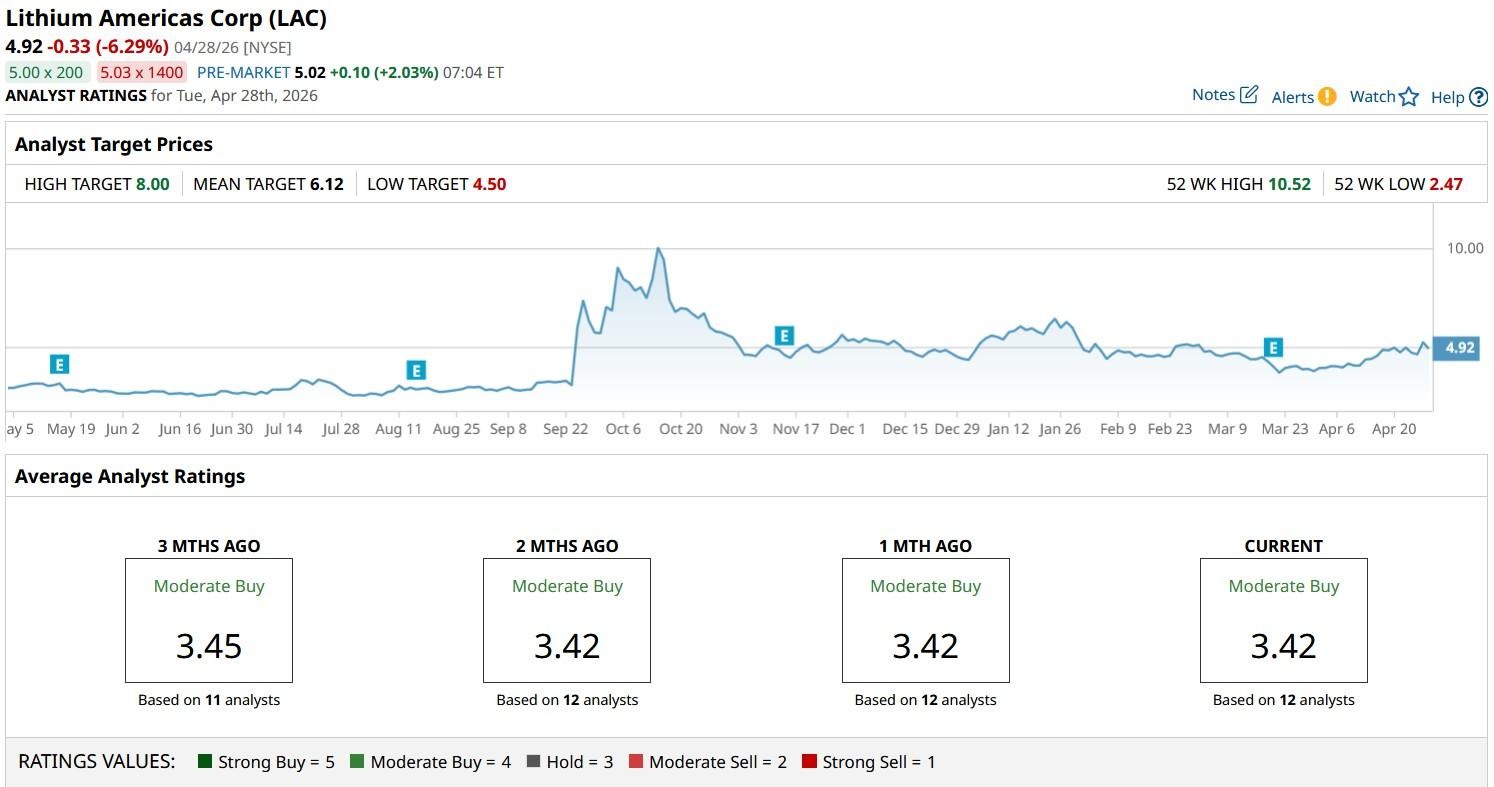
Task: Click the Hold gray legend swatch
Action: [x=533, y=762]
